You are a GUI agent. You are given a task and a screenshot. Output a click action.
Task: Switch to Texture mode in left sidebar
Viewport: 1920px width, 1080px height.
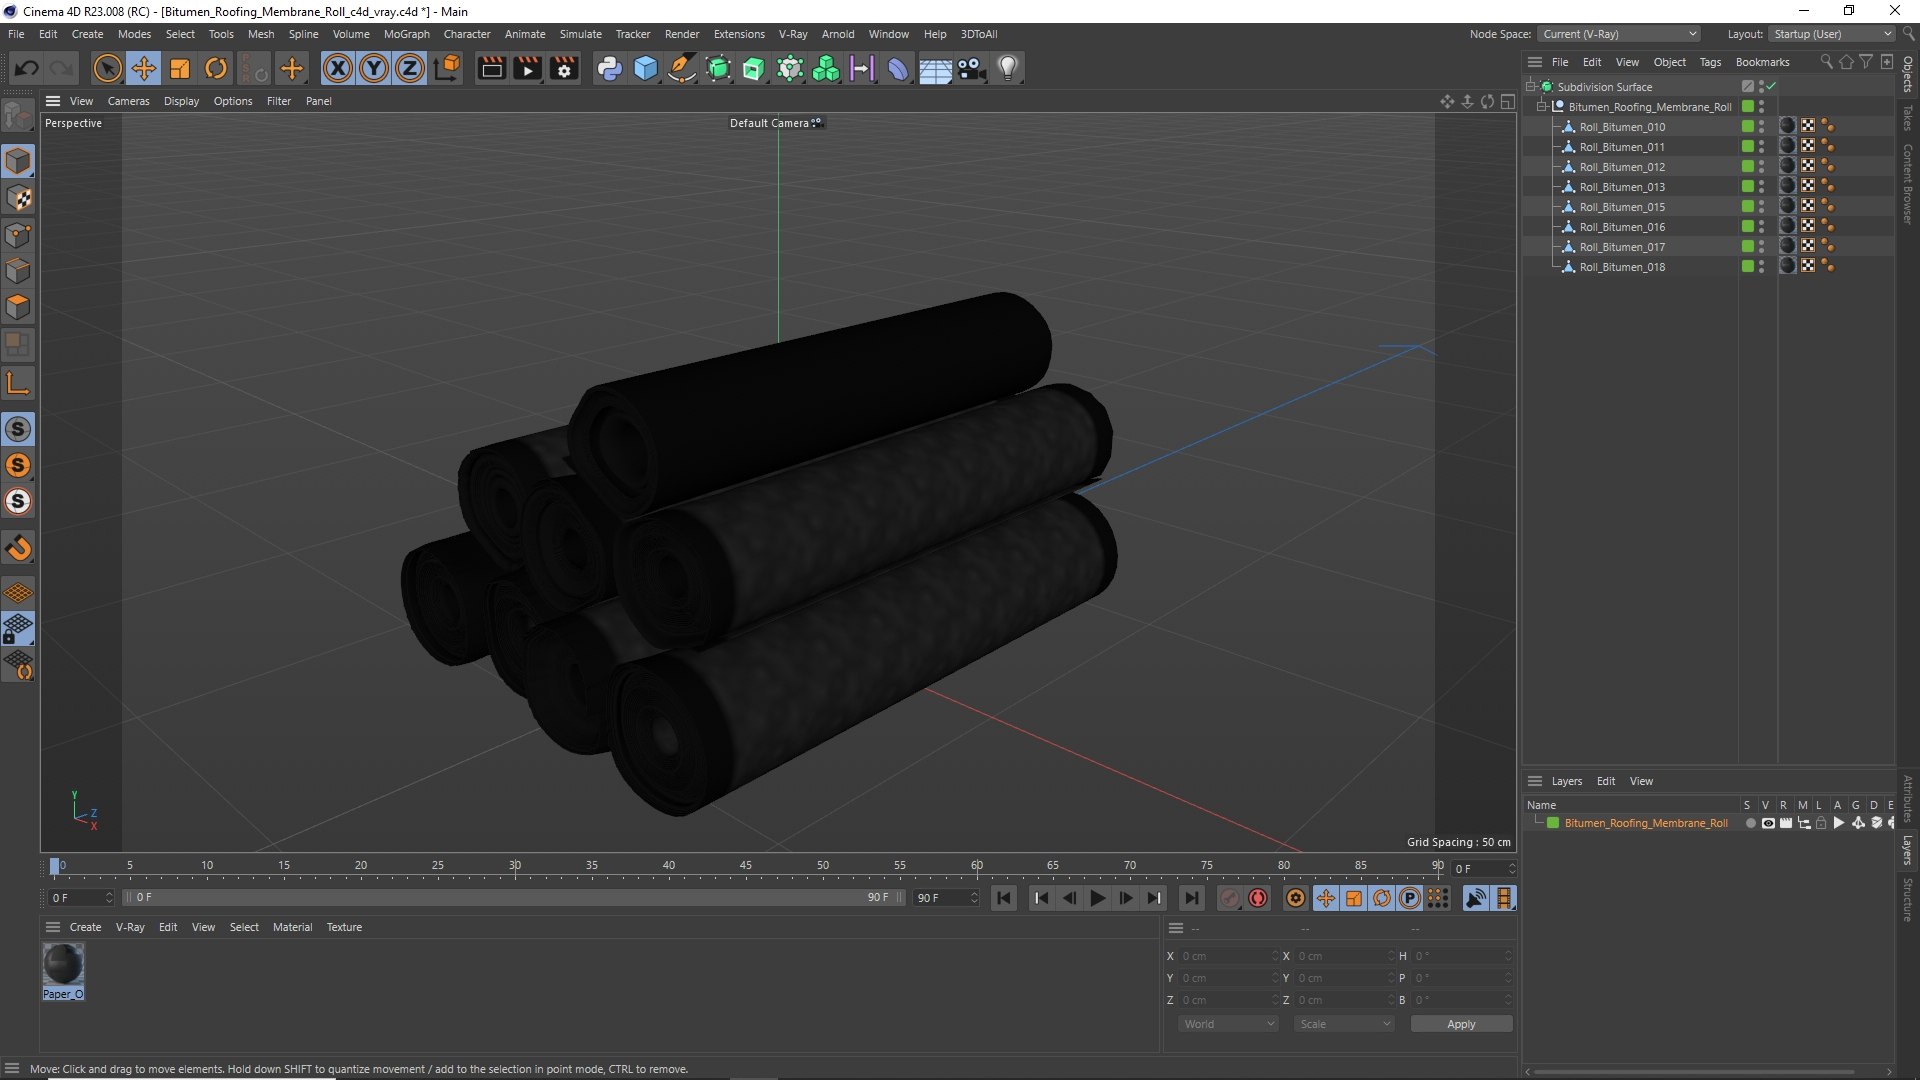[x=18, y=198]
